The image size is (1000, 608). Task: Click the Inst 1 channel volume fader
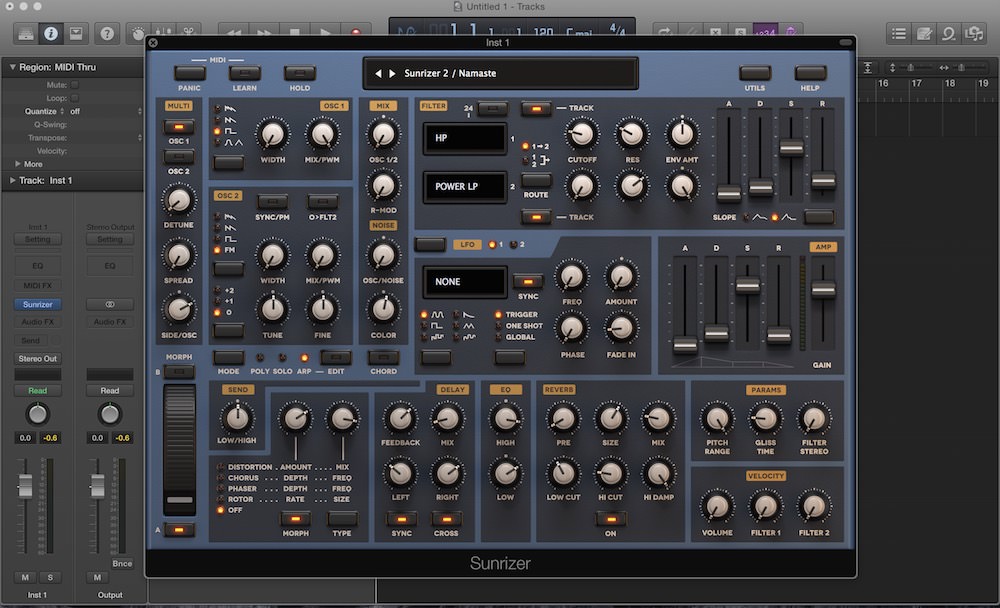pos(25,486)
